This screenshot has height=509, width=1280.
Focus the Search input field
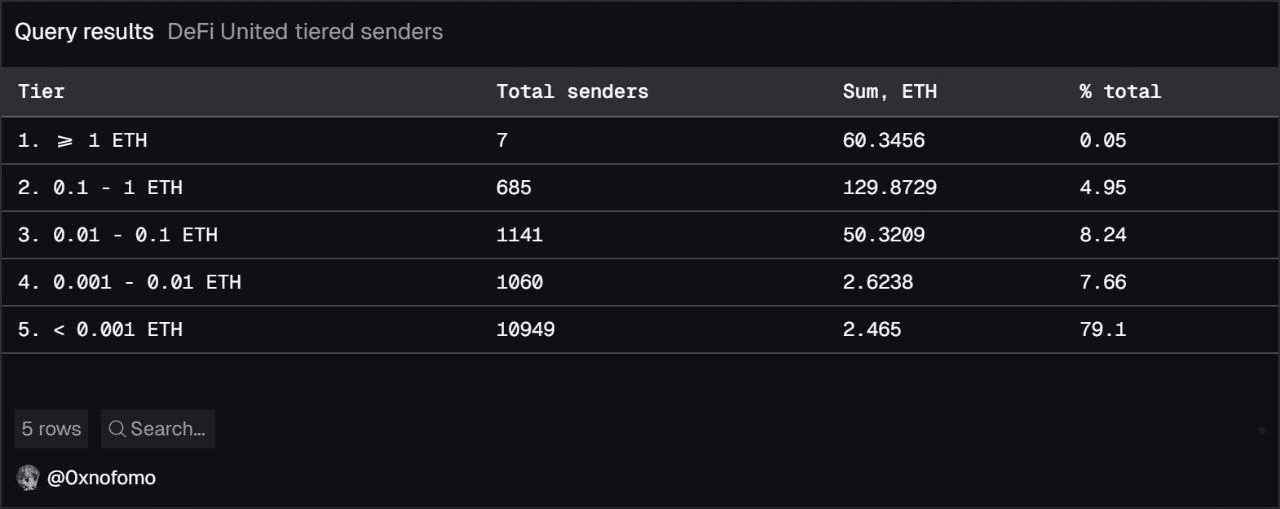point(167,429)
